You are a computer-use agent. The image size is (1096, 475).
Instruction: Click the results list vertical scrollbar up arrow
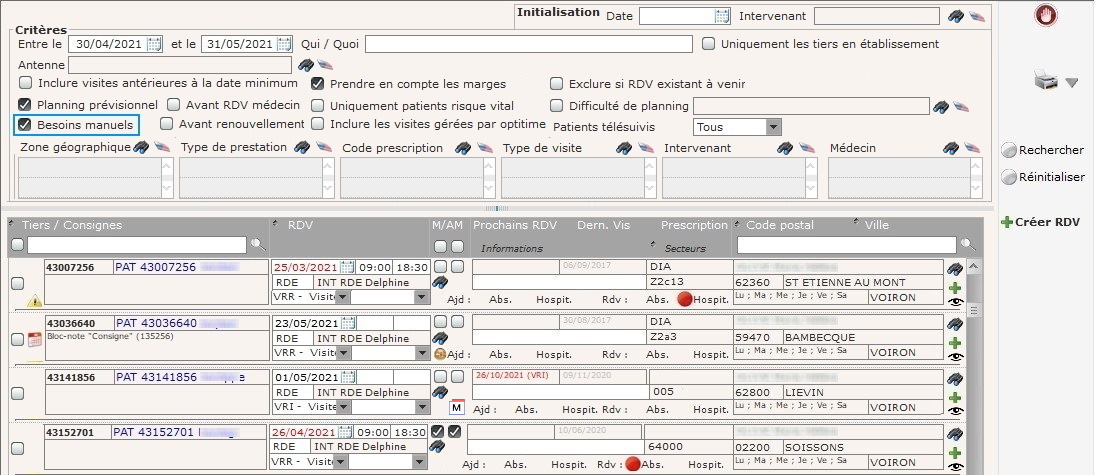point(973,266)
